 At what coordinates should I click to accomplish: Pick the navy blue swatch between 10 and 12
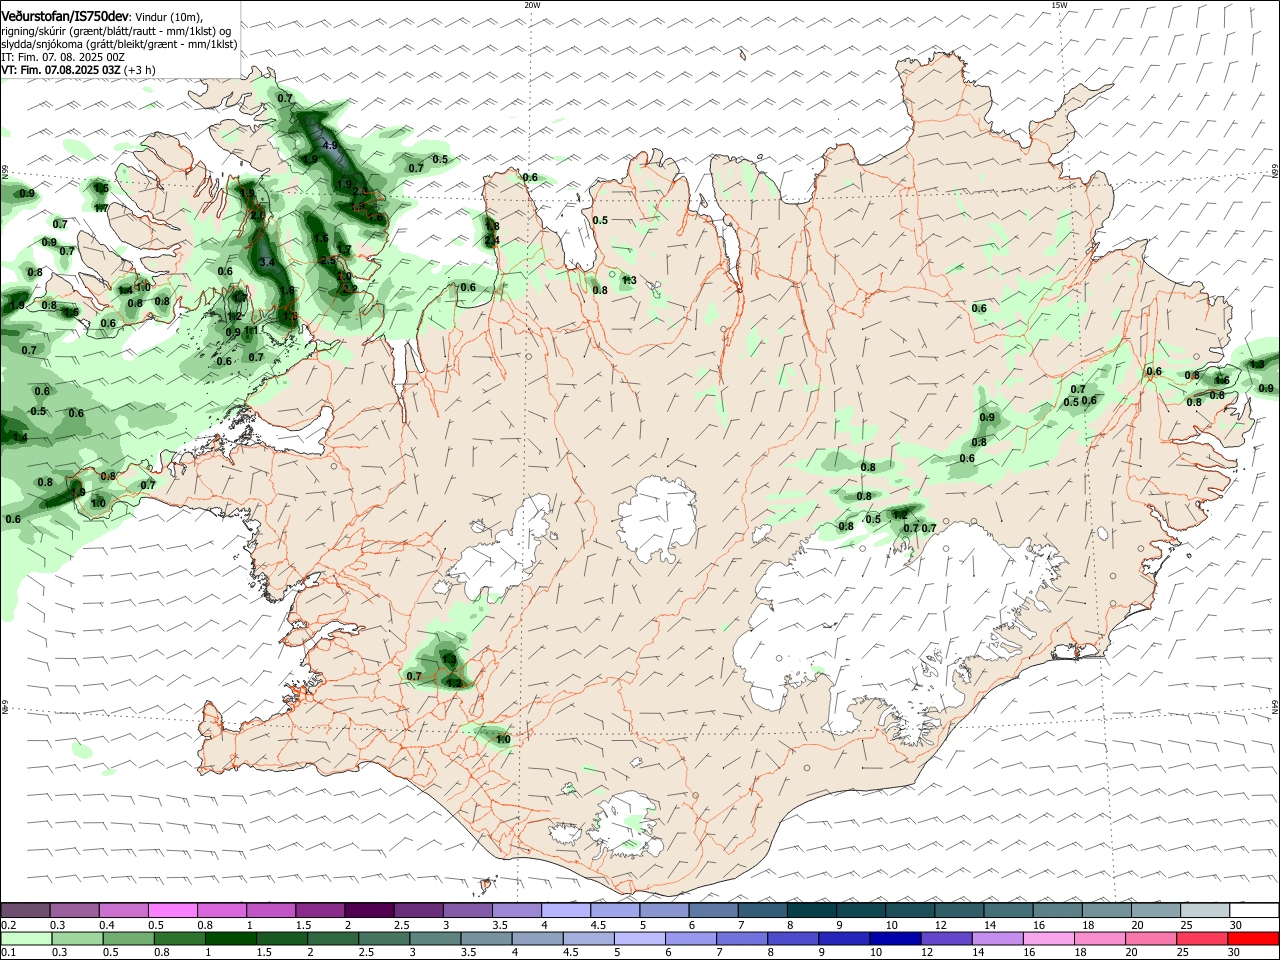tap(895, 938)
